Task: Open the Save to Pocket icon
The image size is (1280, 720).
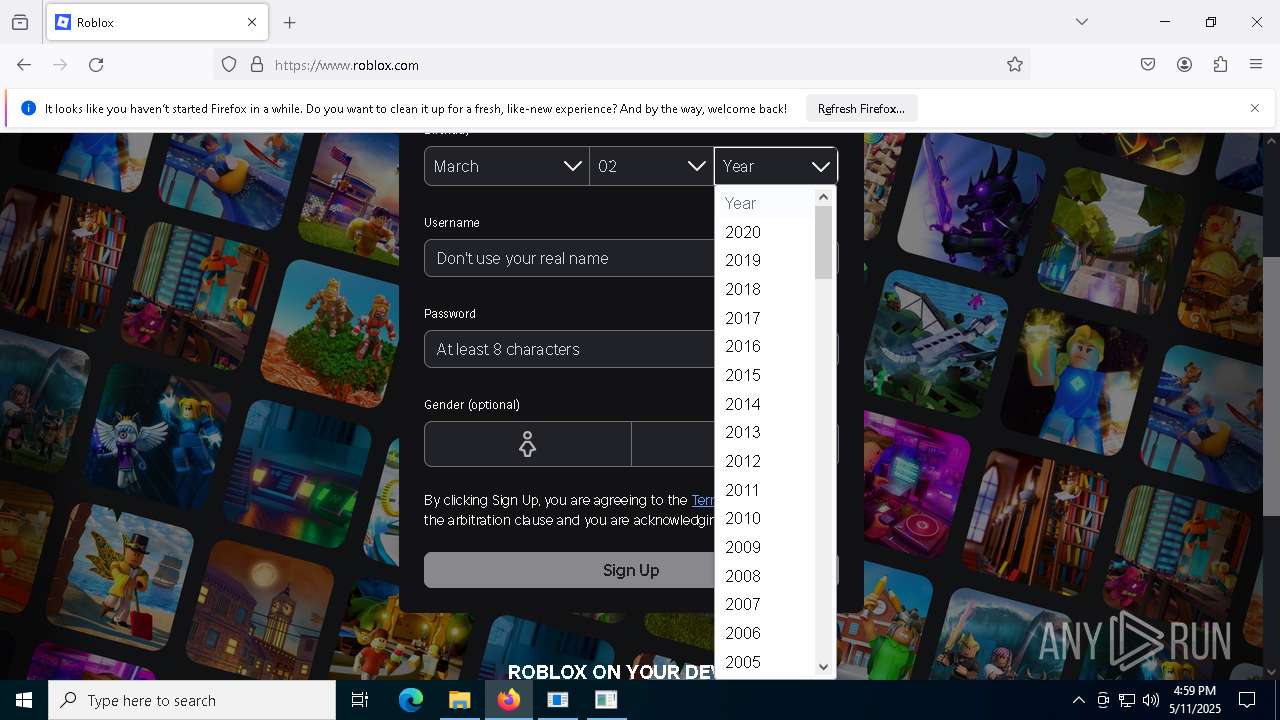Action: point(1148,65)
